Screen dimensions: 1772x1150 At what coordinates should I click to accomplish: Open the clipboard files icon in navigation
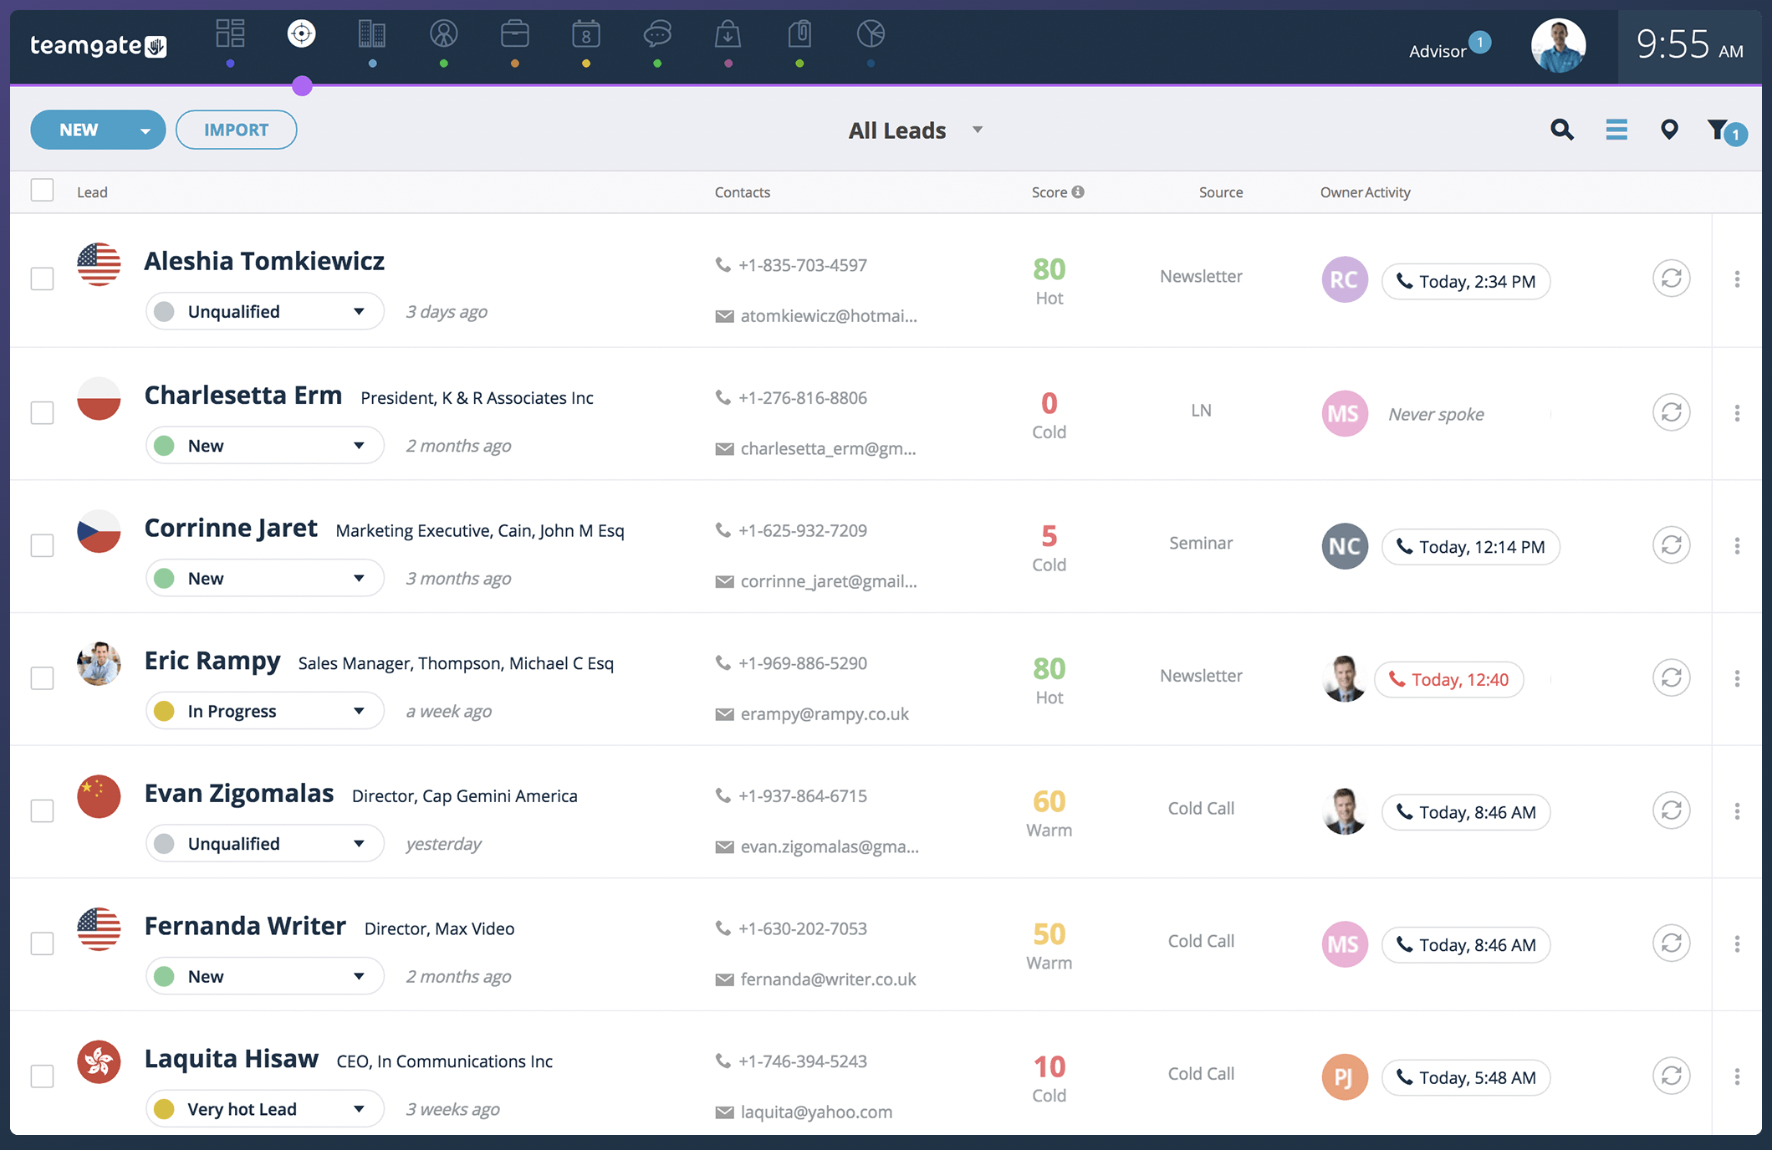799,34
